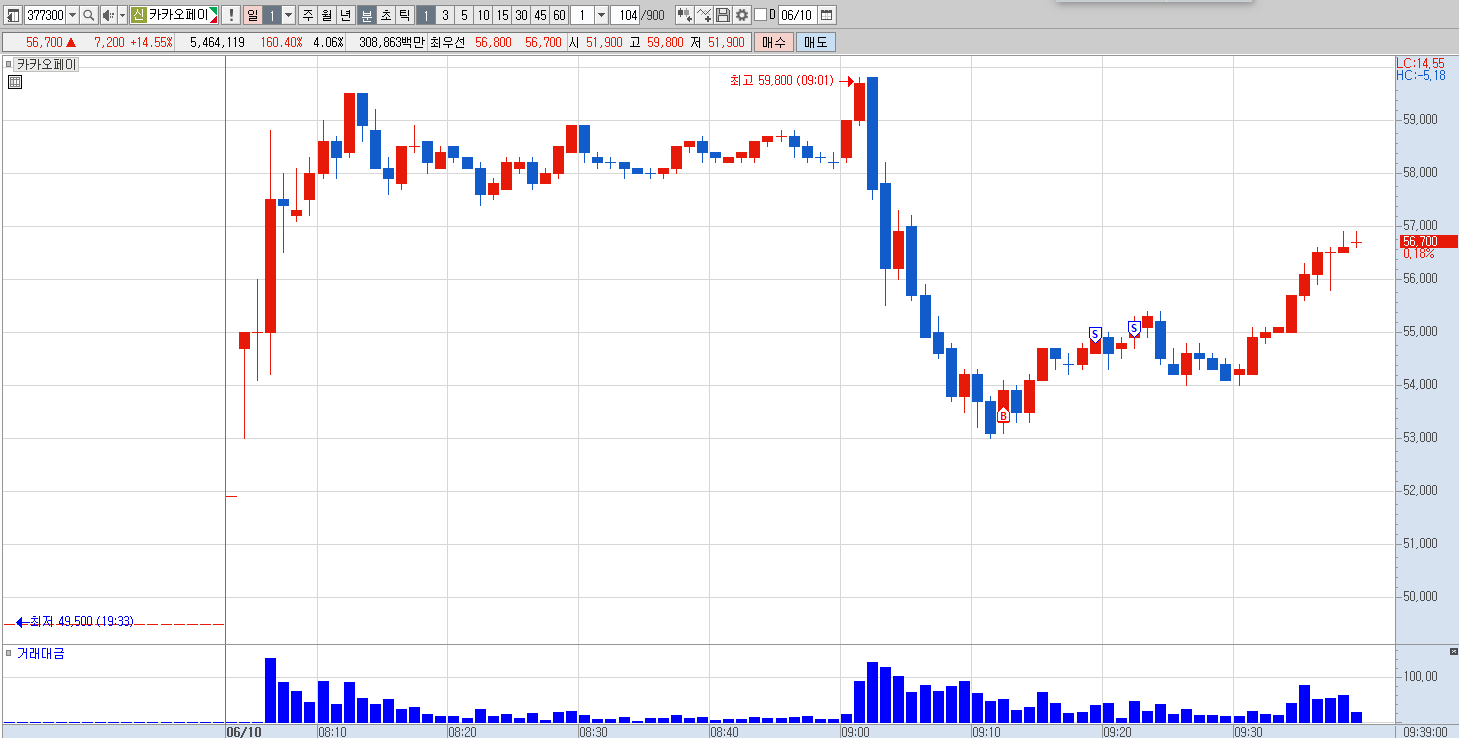Click the 매수 buy button

[774, 42]
